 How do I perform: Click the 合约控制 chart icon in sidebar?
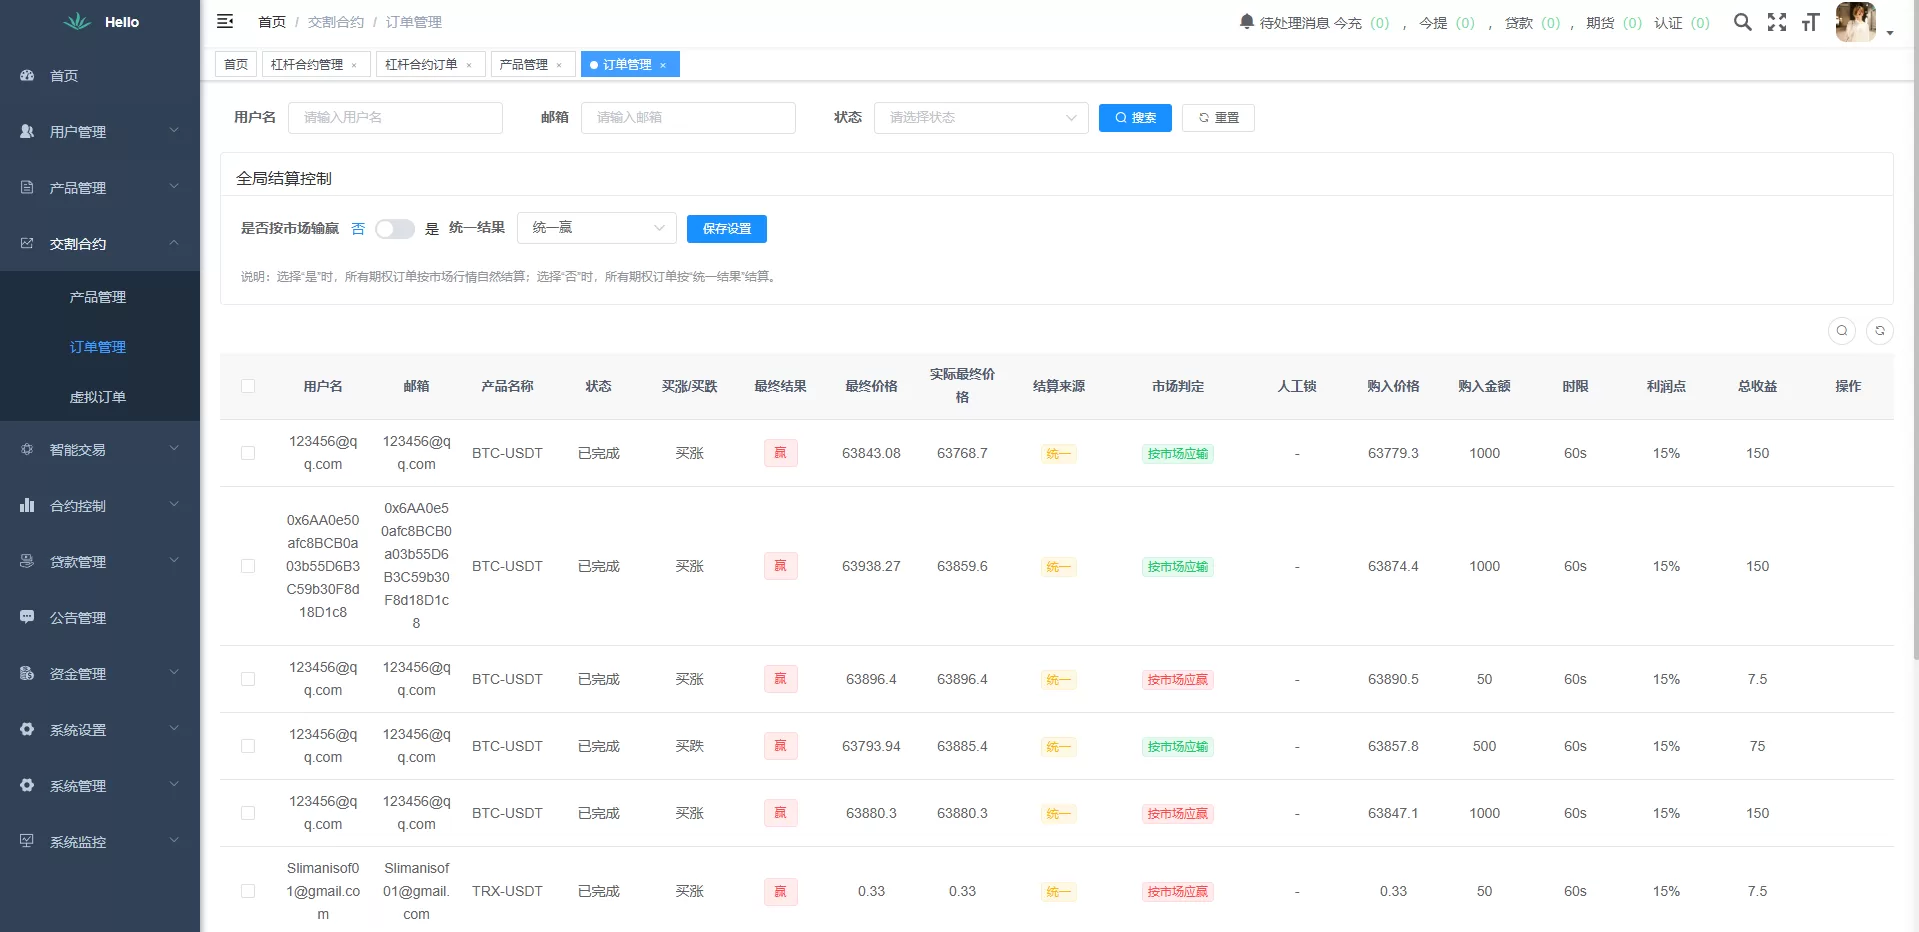click(x=27, y=505)
